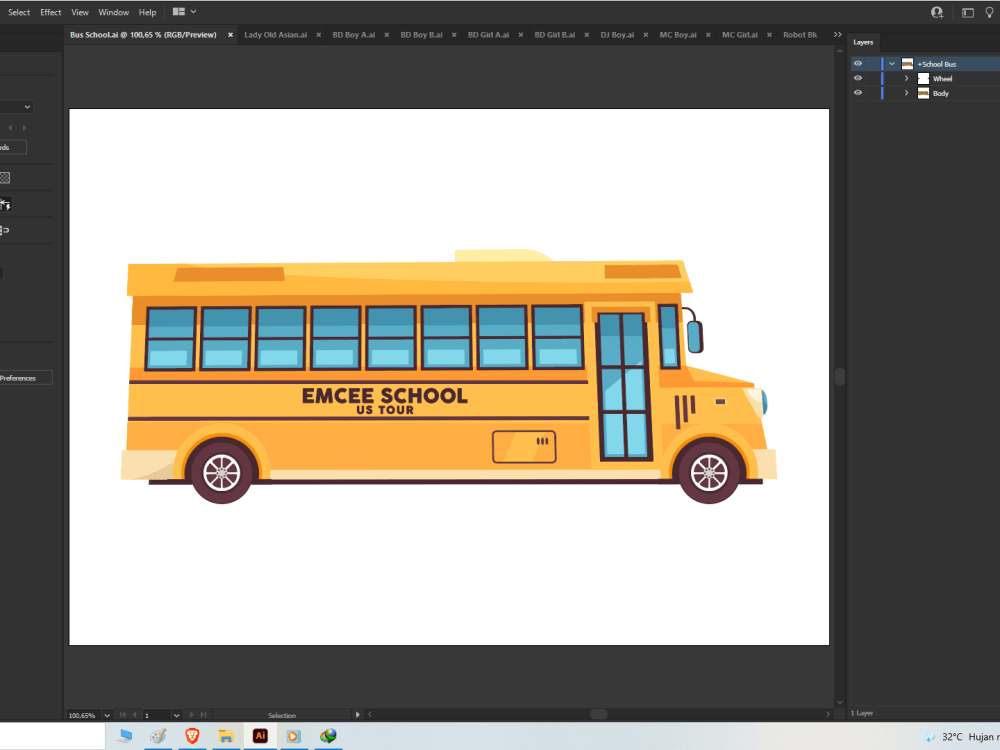1000x750 pixels.
Task: Open Brave browser from taskbar
Action: tap(192, 736)
